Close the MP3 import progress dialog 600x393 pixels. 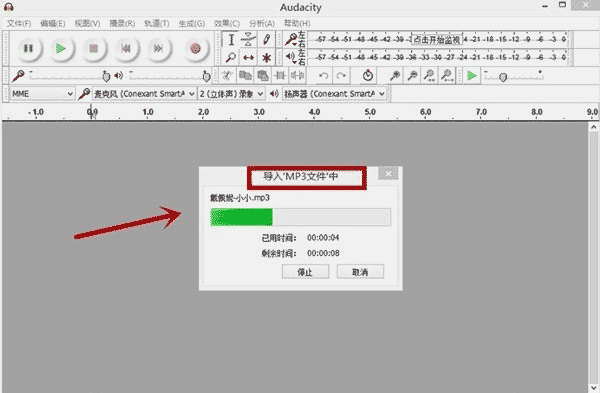pyautogui.click(x=388, y=174)
